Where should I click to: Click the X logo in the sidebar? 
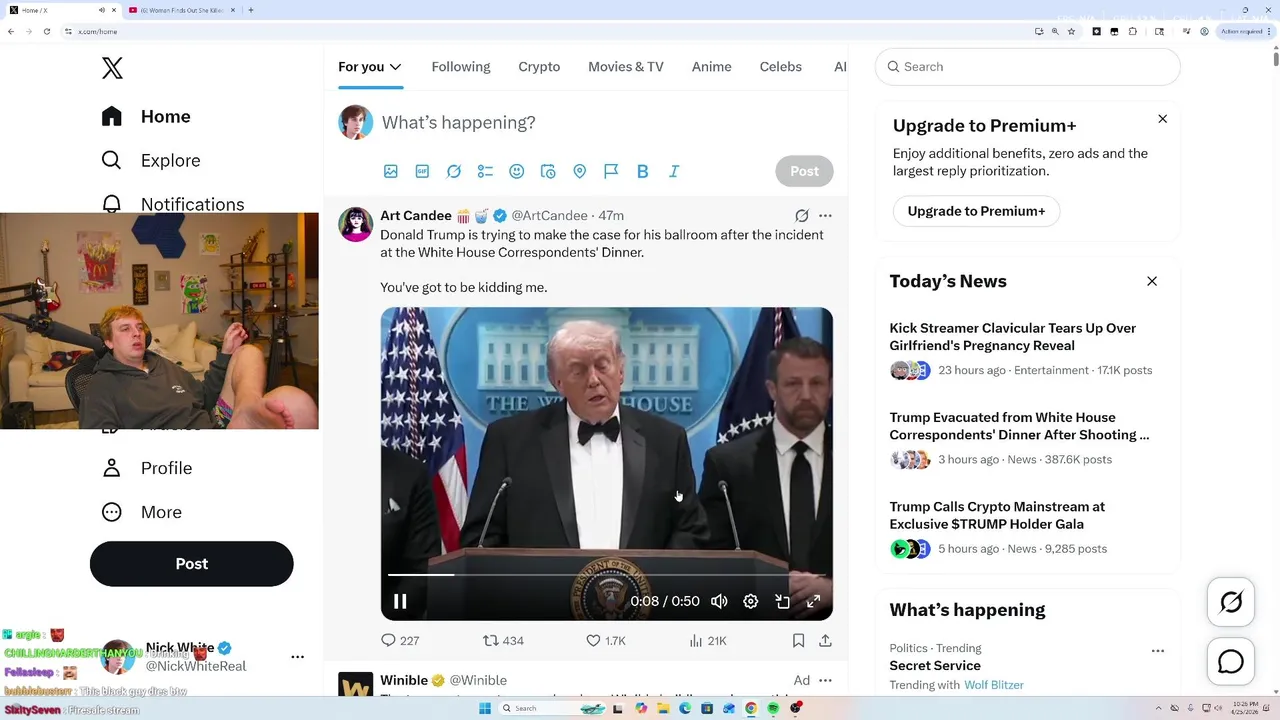(x=112, y=68)
